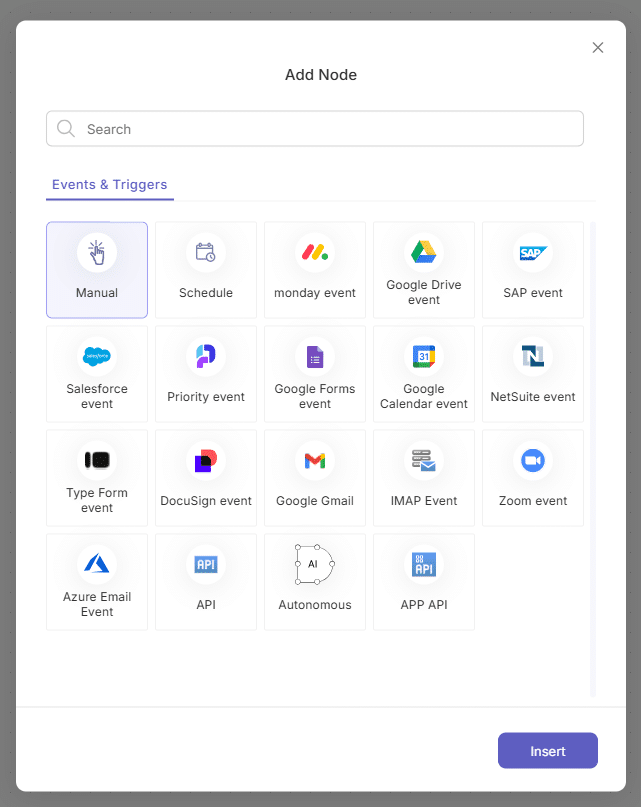Select the NetSuite event logo
This screenshot has width=641, height=807.
533,356
